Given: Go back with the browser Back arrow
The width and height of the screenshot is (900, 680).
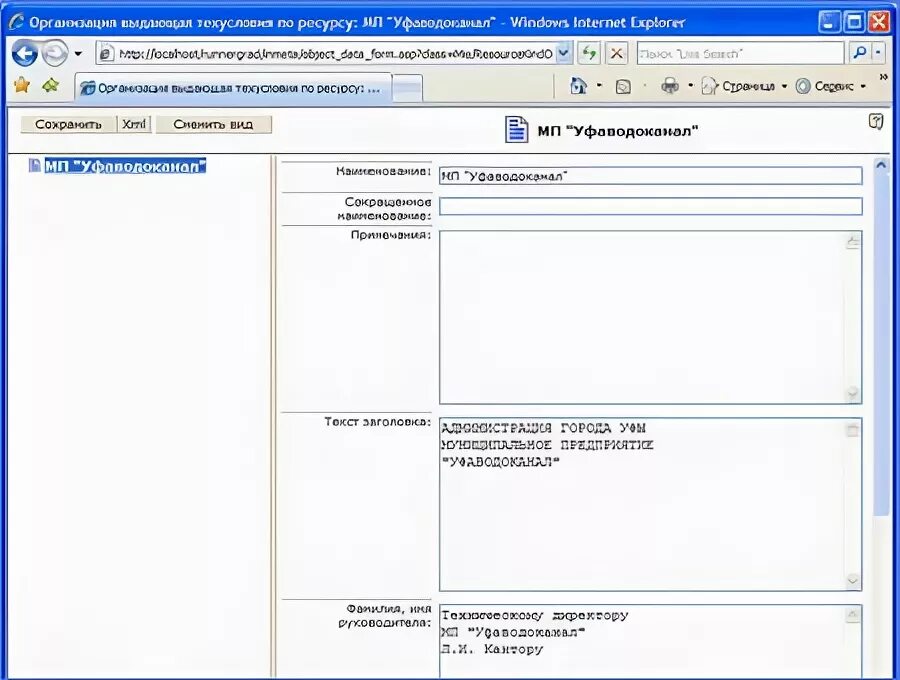Looking at the screenshot, I should point(25,54).
